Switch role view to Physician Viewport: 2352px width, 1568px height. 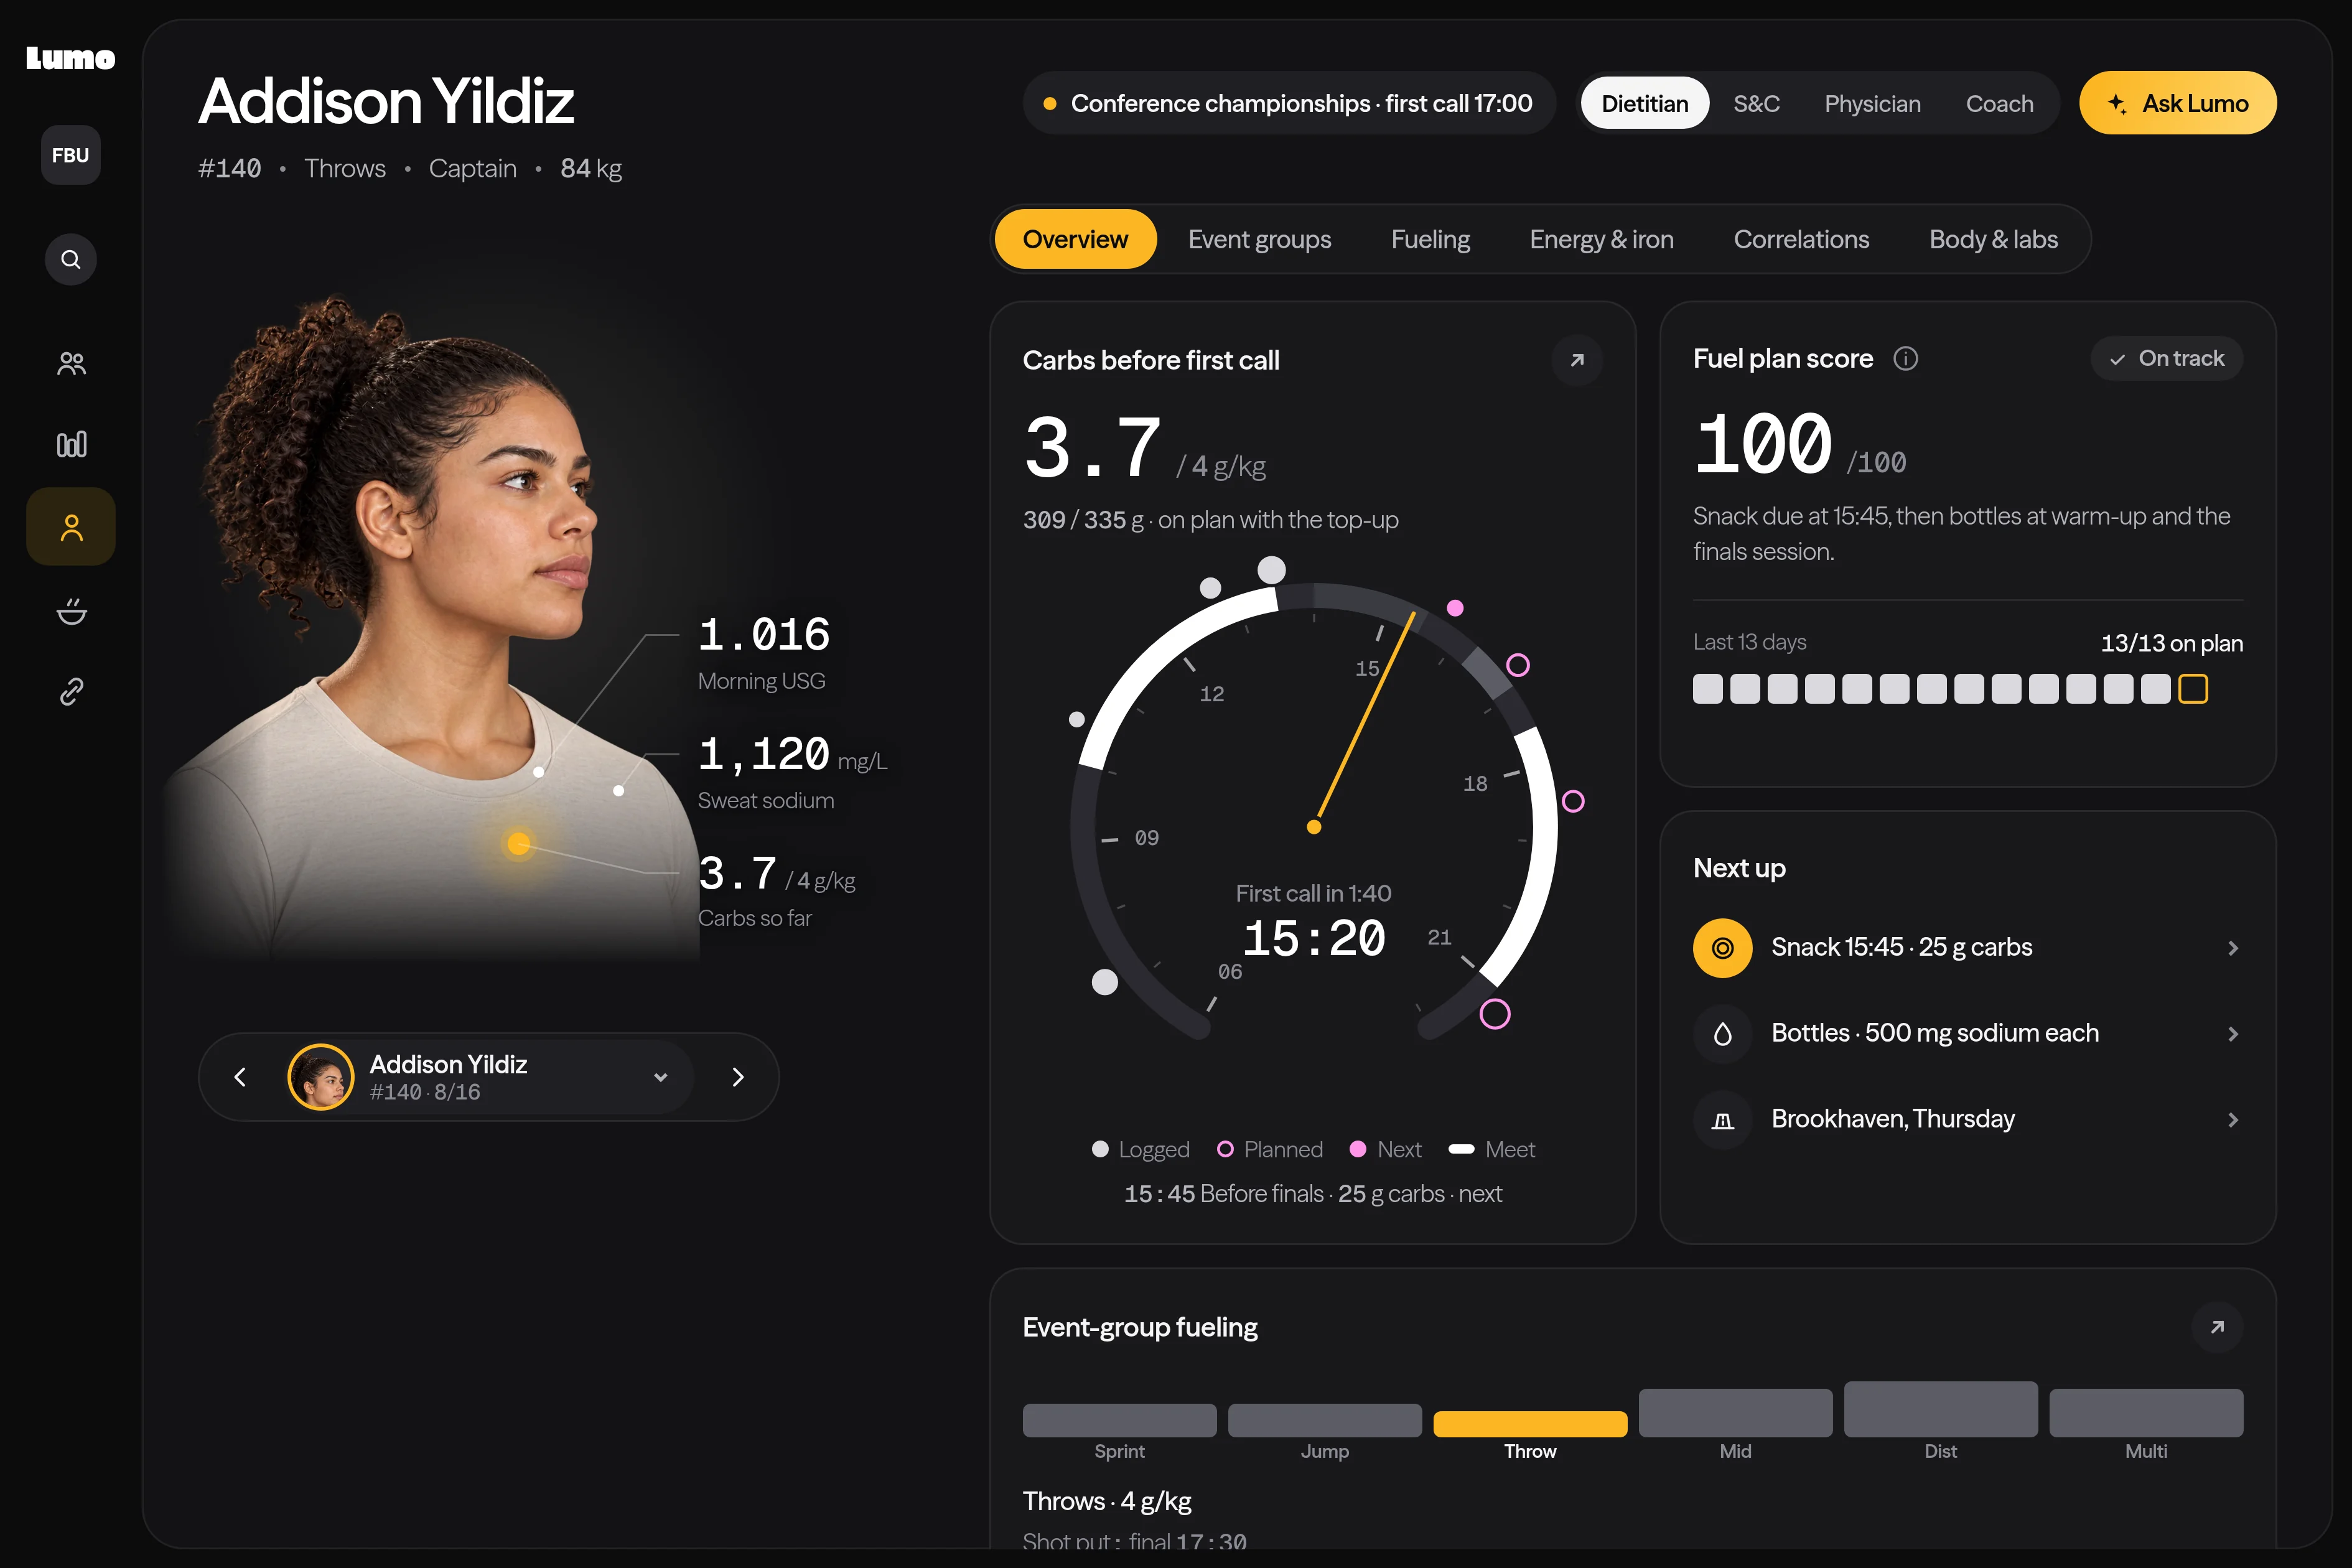pos(1872,103)
